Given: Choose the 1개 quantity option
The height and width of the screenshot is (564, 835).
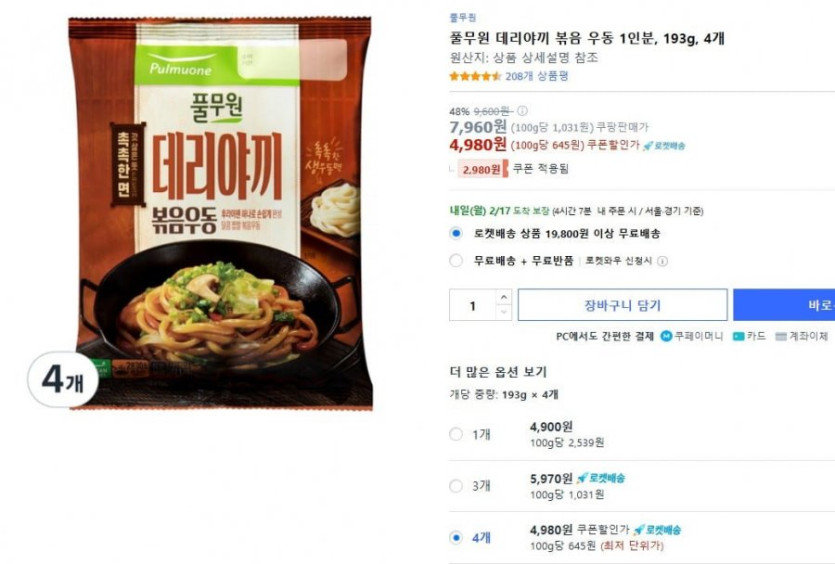Looking at the screenshot, I should (x=455, y=434).
